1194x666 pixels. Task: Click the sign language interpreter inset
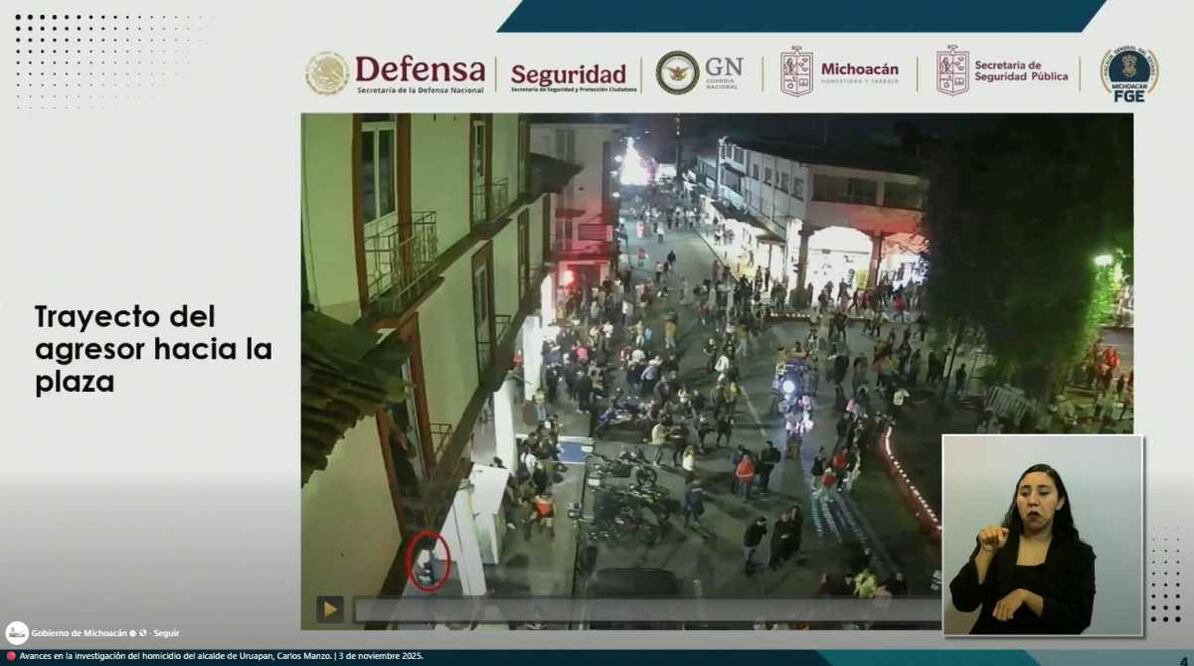point(1042,535)
